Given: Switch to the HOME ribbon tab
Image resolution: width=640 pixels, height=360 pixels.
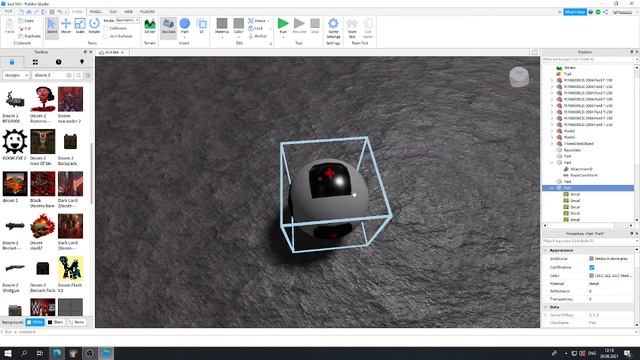Looking at the screenshot, I should [x=77, y=11].
